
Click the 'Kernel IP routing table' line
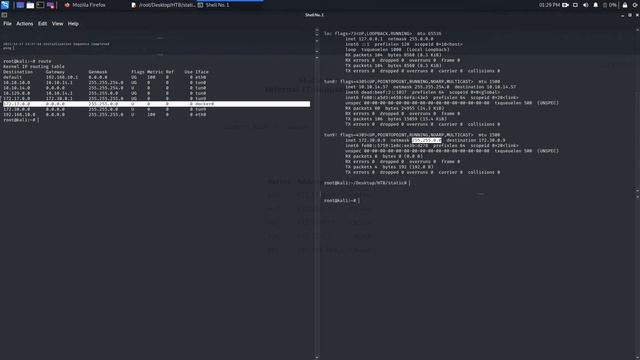point(33,67)
